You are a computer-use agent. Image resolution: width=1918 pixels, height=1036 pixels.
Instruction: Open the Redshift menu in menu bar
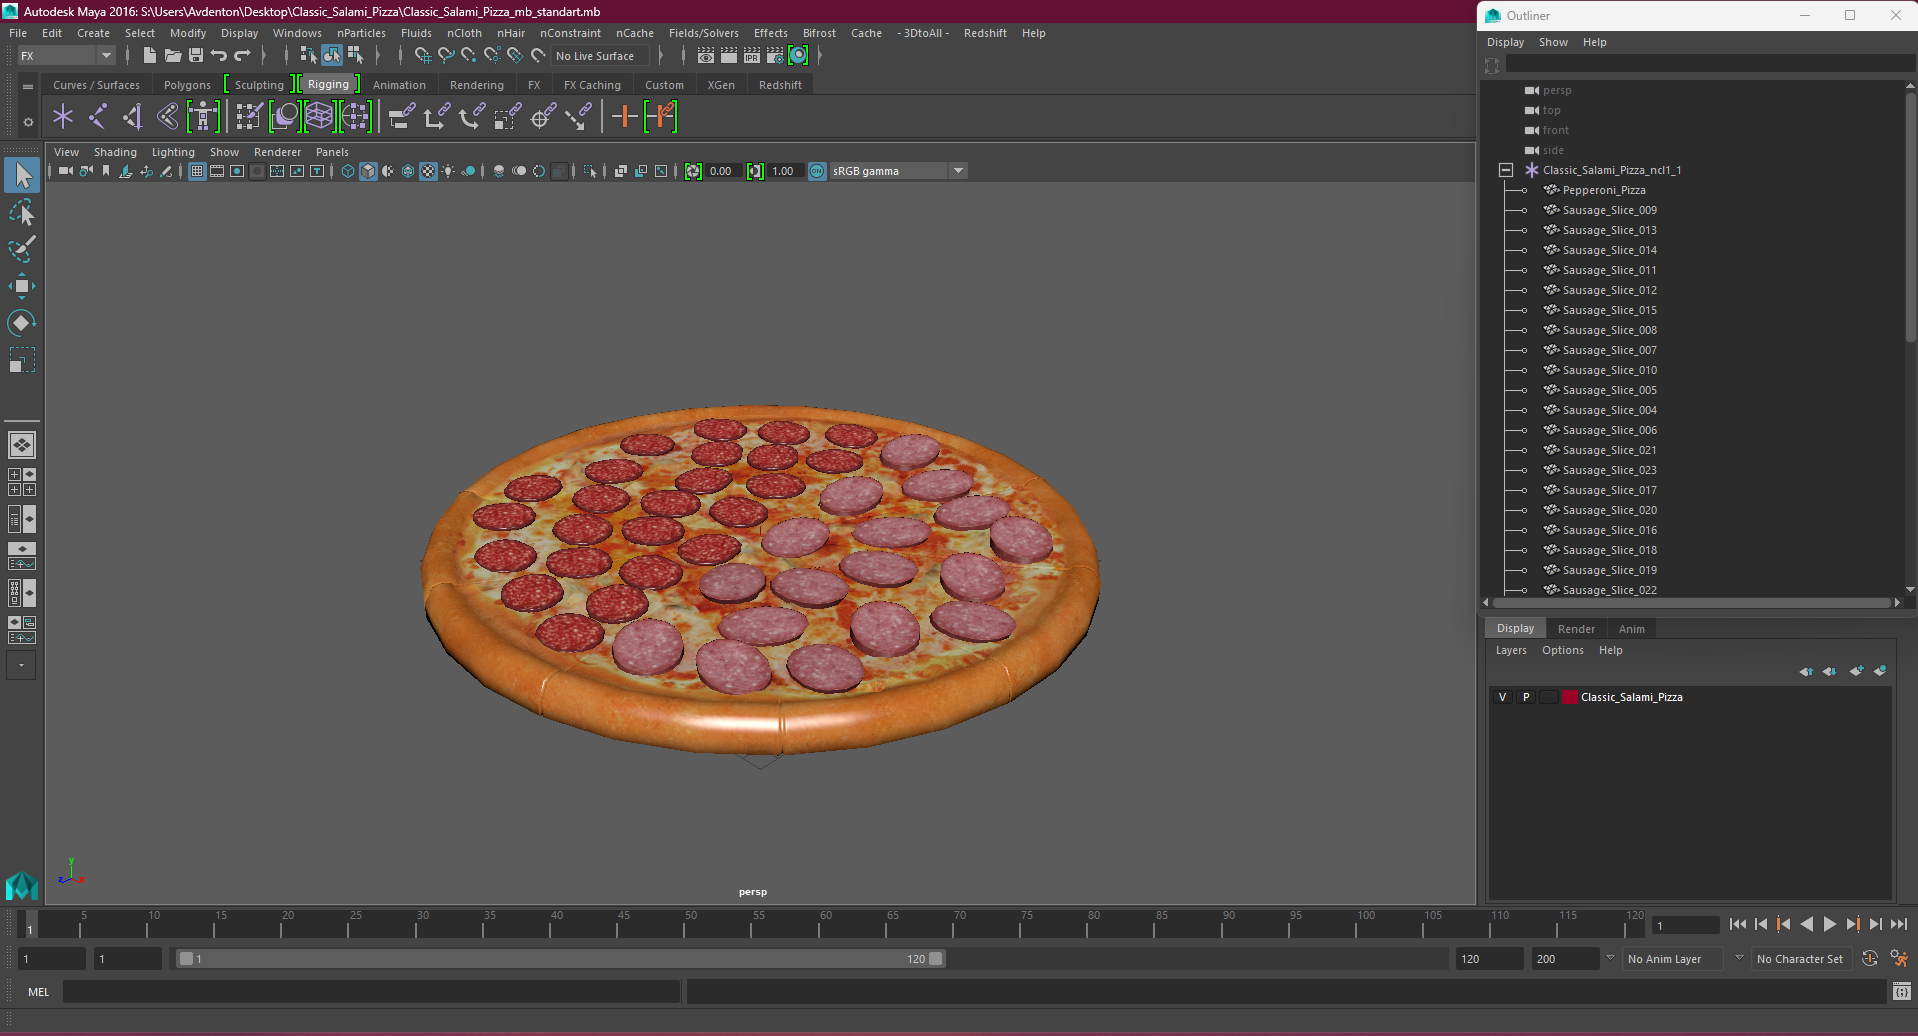pos(985,33)
